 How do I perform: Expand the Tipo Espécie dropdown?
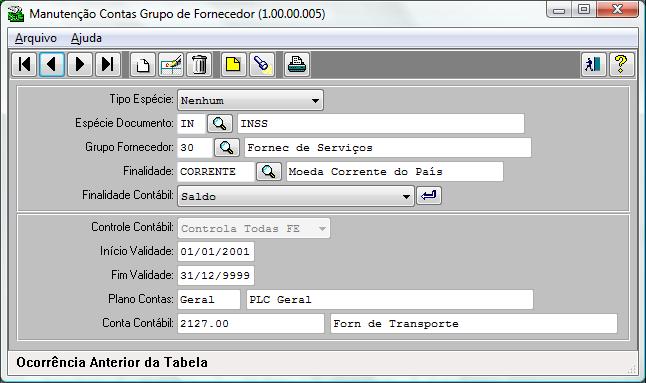(250, 100)
